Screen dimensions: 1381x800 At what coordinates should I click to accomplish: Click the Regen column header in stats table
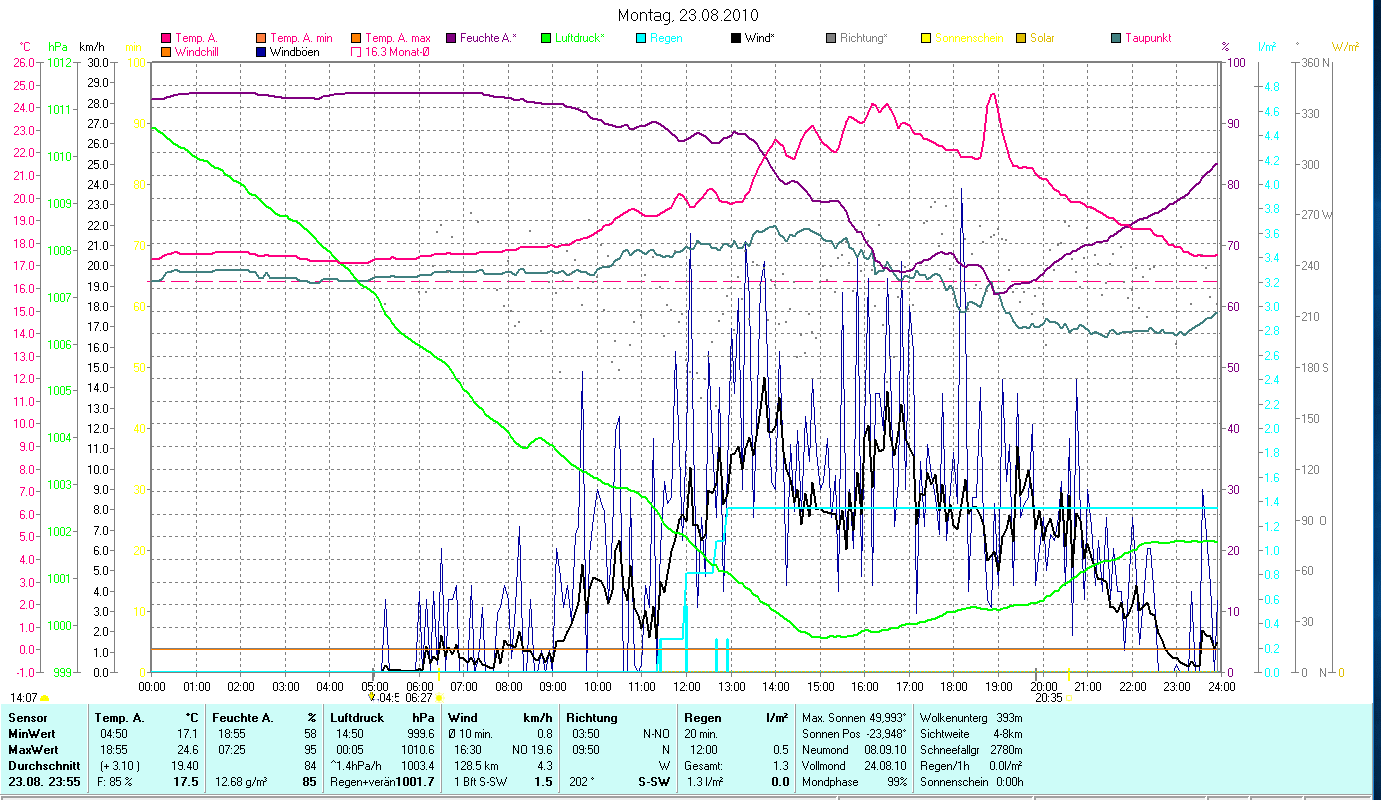click(701, 718)
